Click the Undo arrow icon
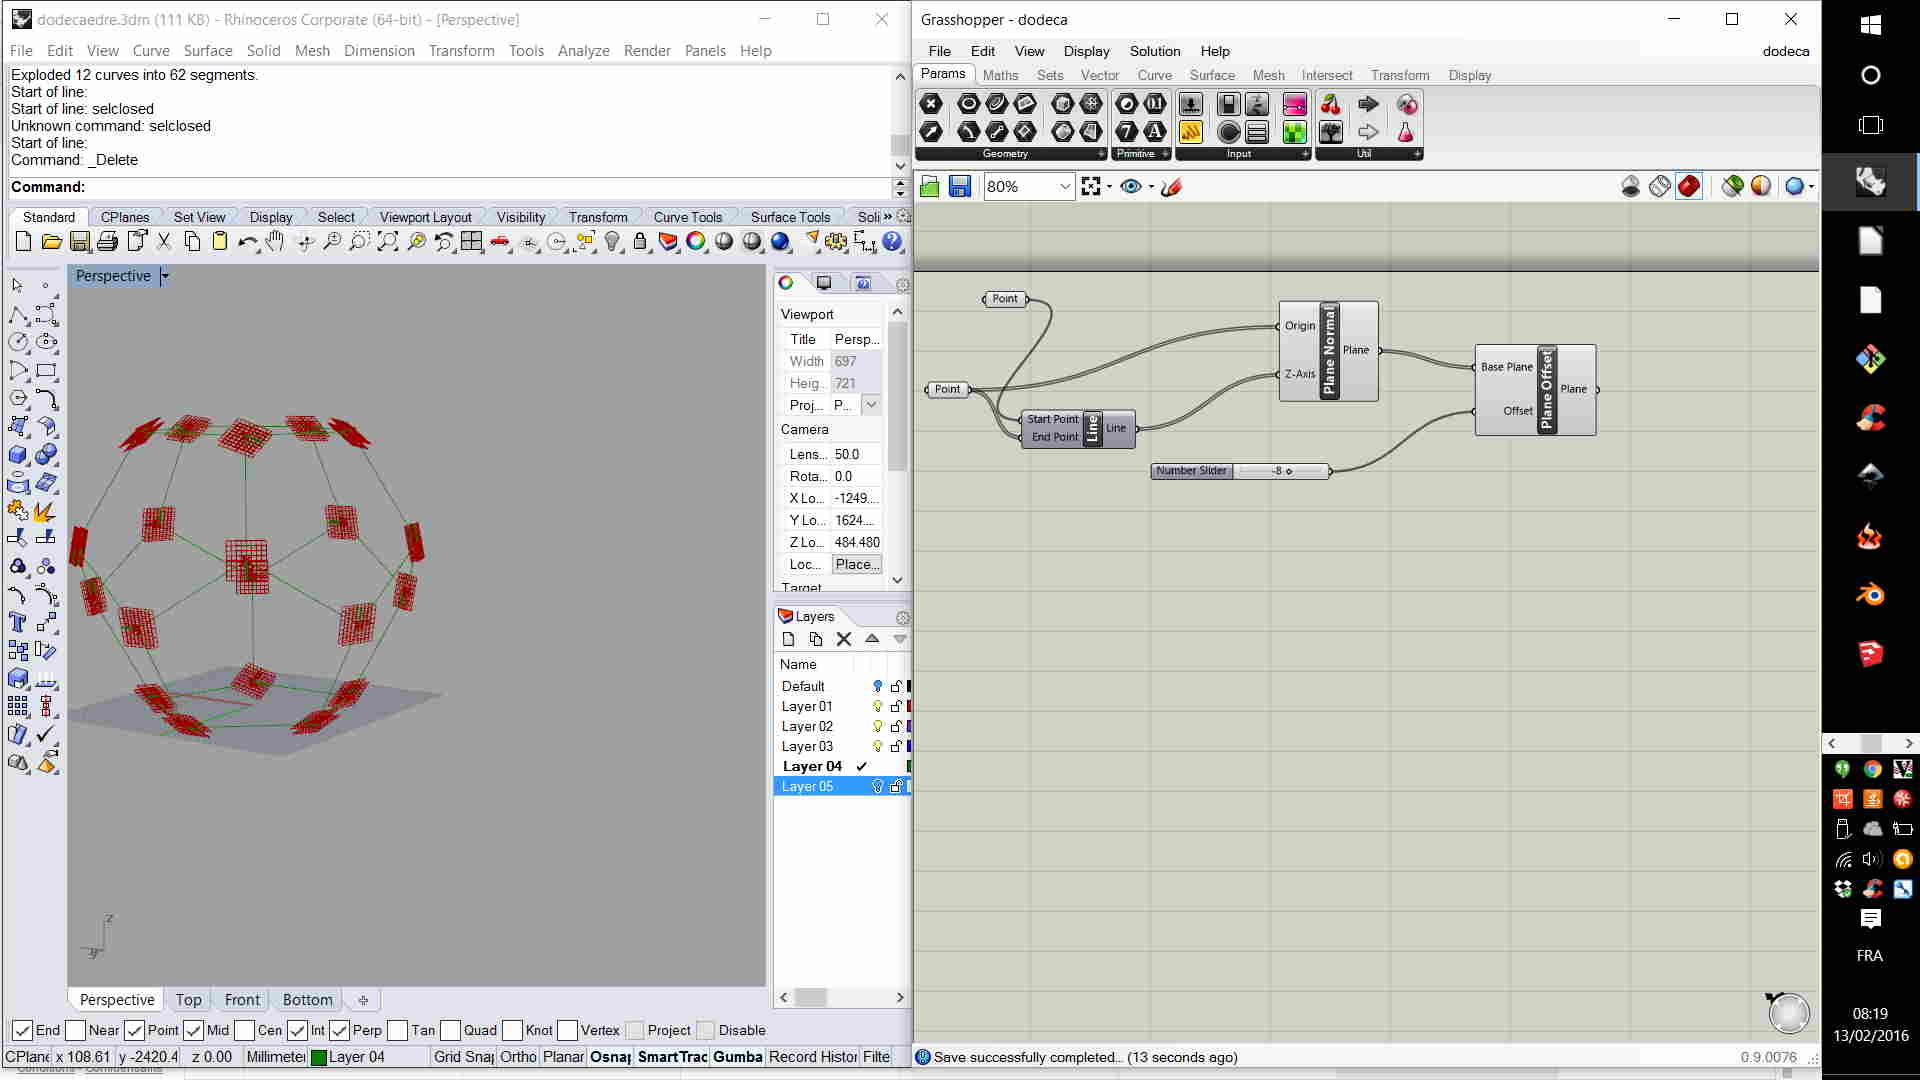Viewport: 1920px width, 1080px height. click(x=247, y=242)
